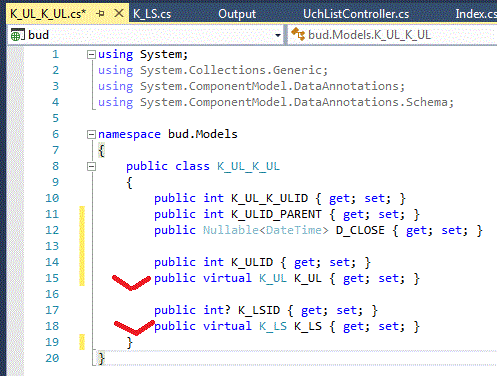Pin the K_UL_K_UL.cs tab
Image resolution: width=497 pixels, height=376 pixels.
(x=100, y=14)
